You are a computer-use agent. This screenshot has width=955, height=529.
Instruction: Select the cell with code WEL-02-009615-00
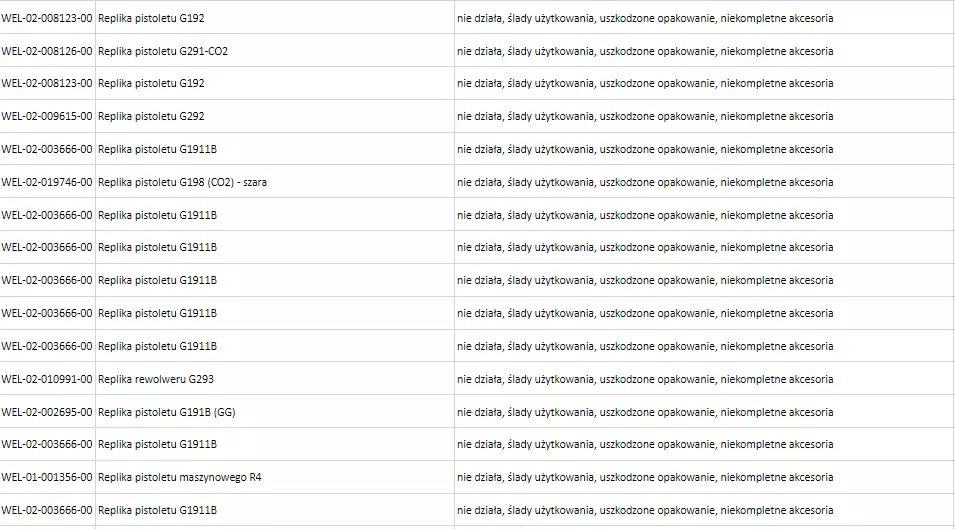(47, 117)
